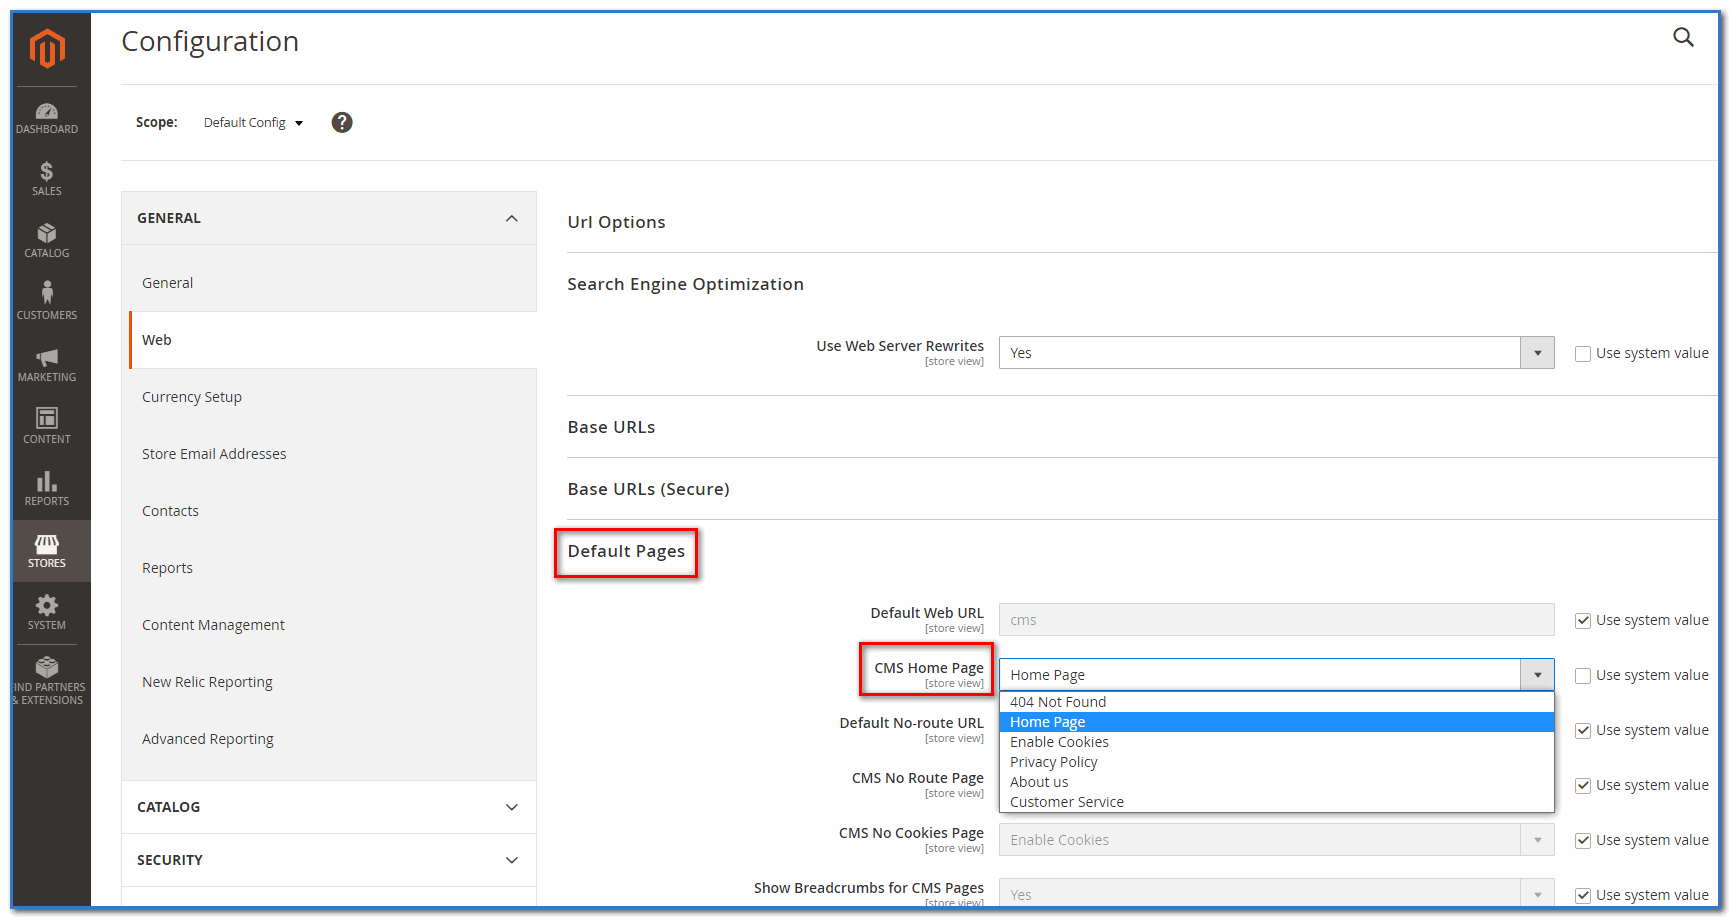The height and width of the screenshot is (920, 1732).
Task: Open the Default Config scope dropdown
Action: (253, 123)
